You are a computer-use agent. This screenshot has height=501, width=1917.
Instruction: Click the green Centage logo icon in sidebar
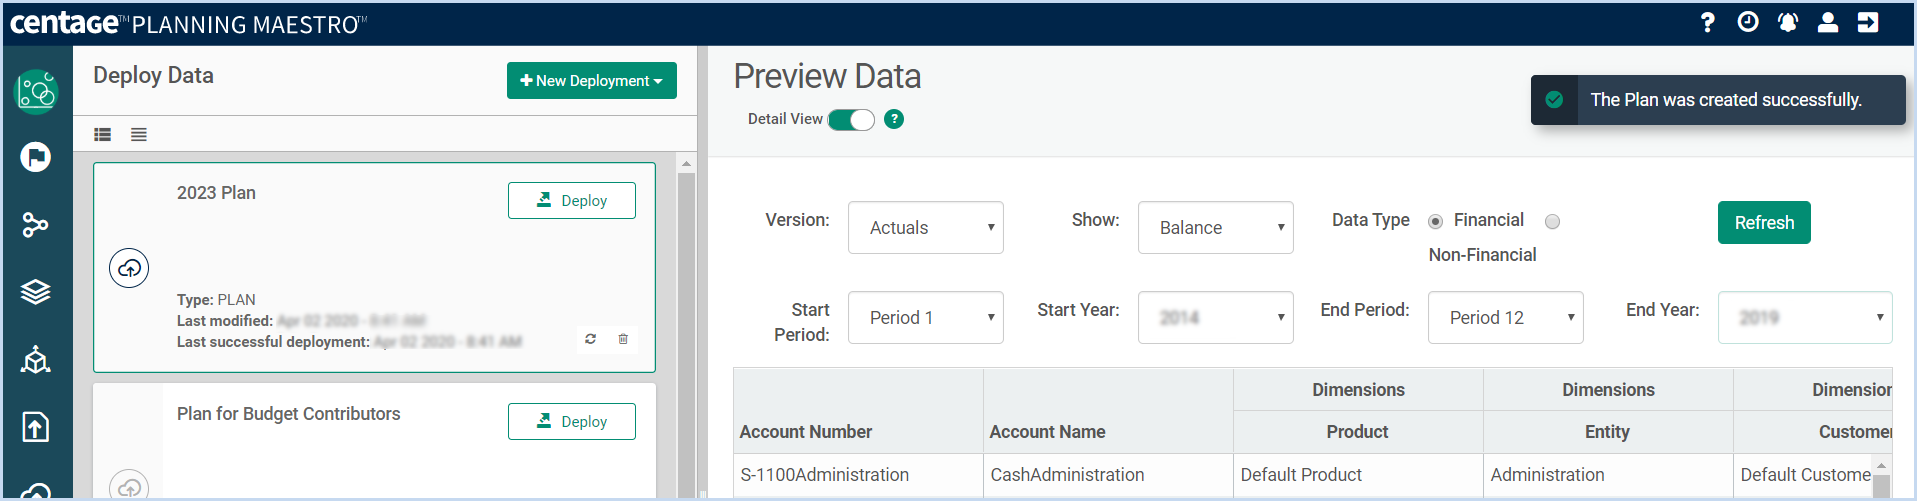[x=36, y=92]
